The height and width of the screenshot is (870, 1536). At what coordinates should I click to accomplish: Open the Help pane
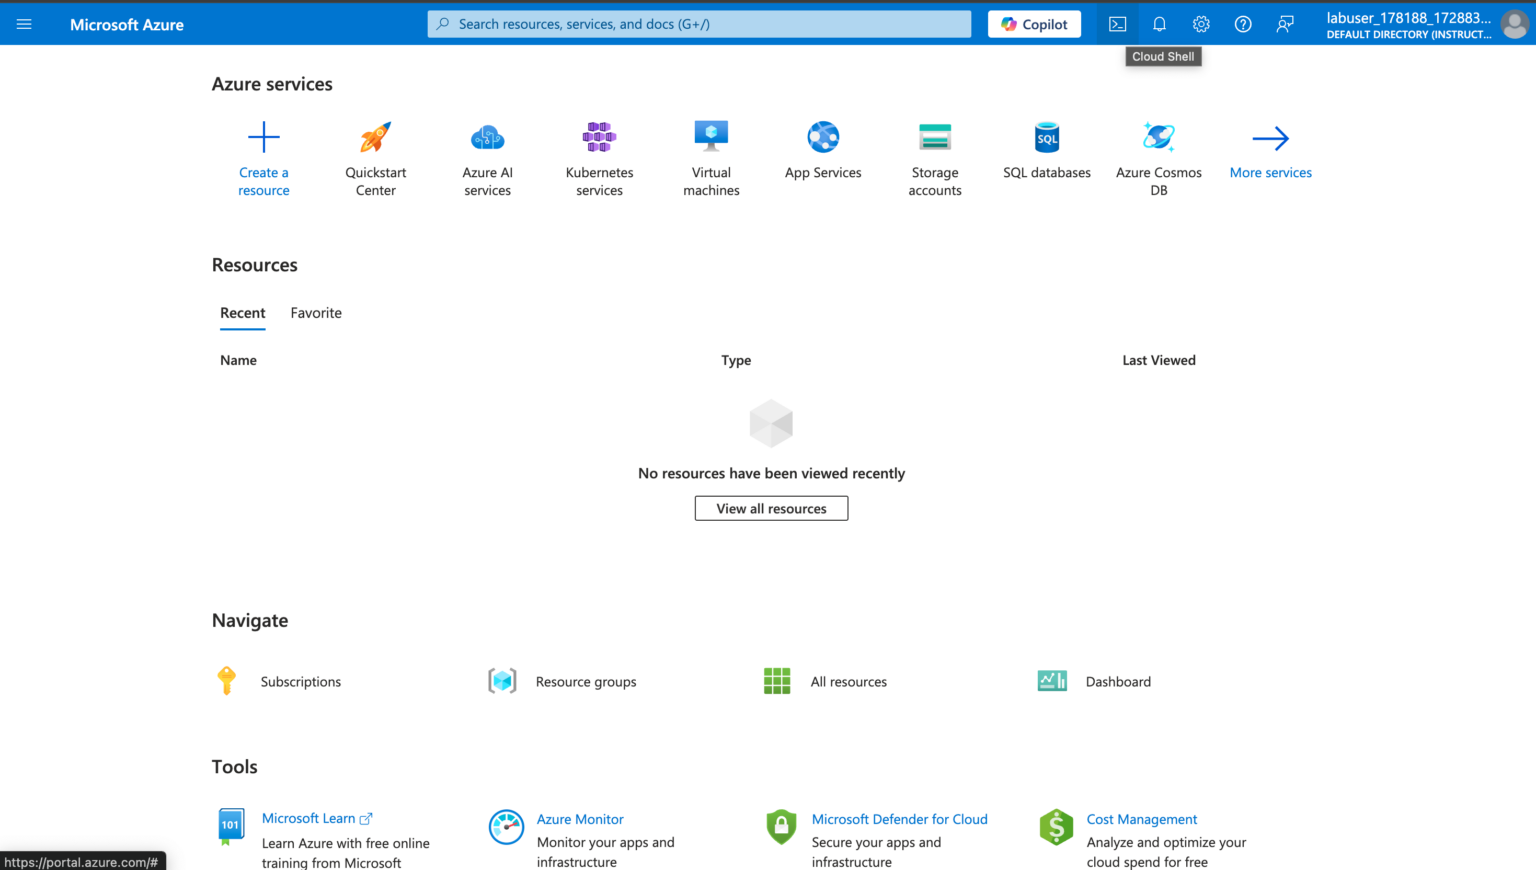click(x=1243, y=23)
